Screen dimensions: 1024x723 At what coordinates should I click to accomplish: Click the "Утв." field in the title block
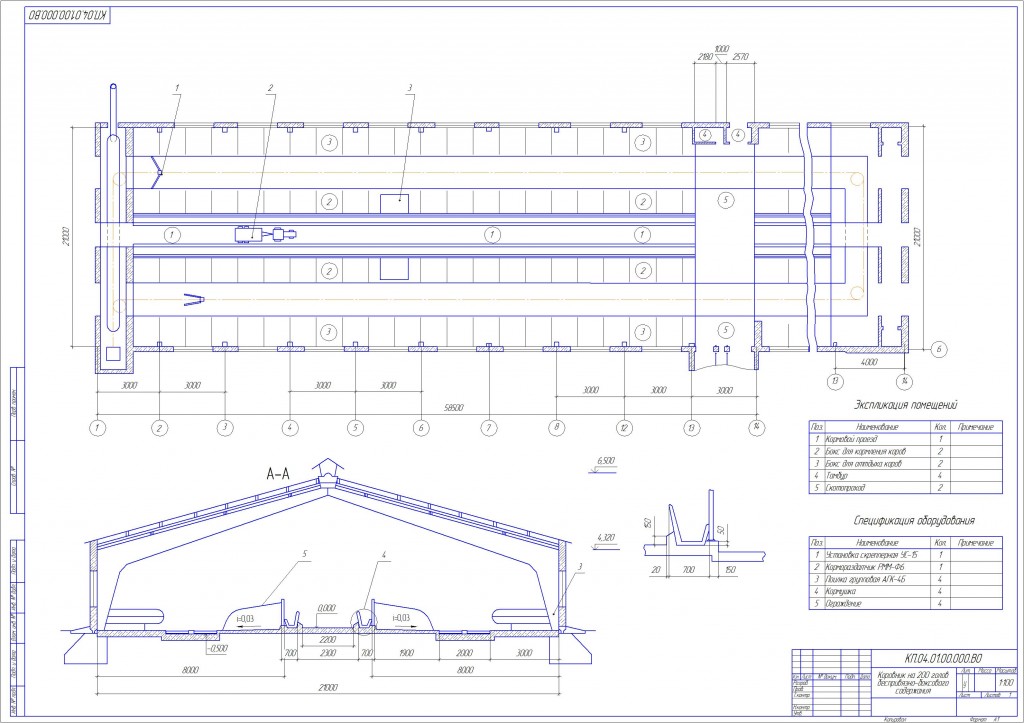click(x=797, y=714)
